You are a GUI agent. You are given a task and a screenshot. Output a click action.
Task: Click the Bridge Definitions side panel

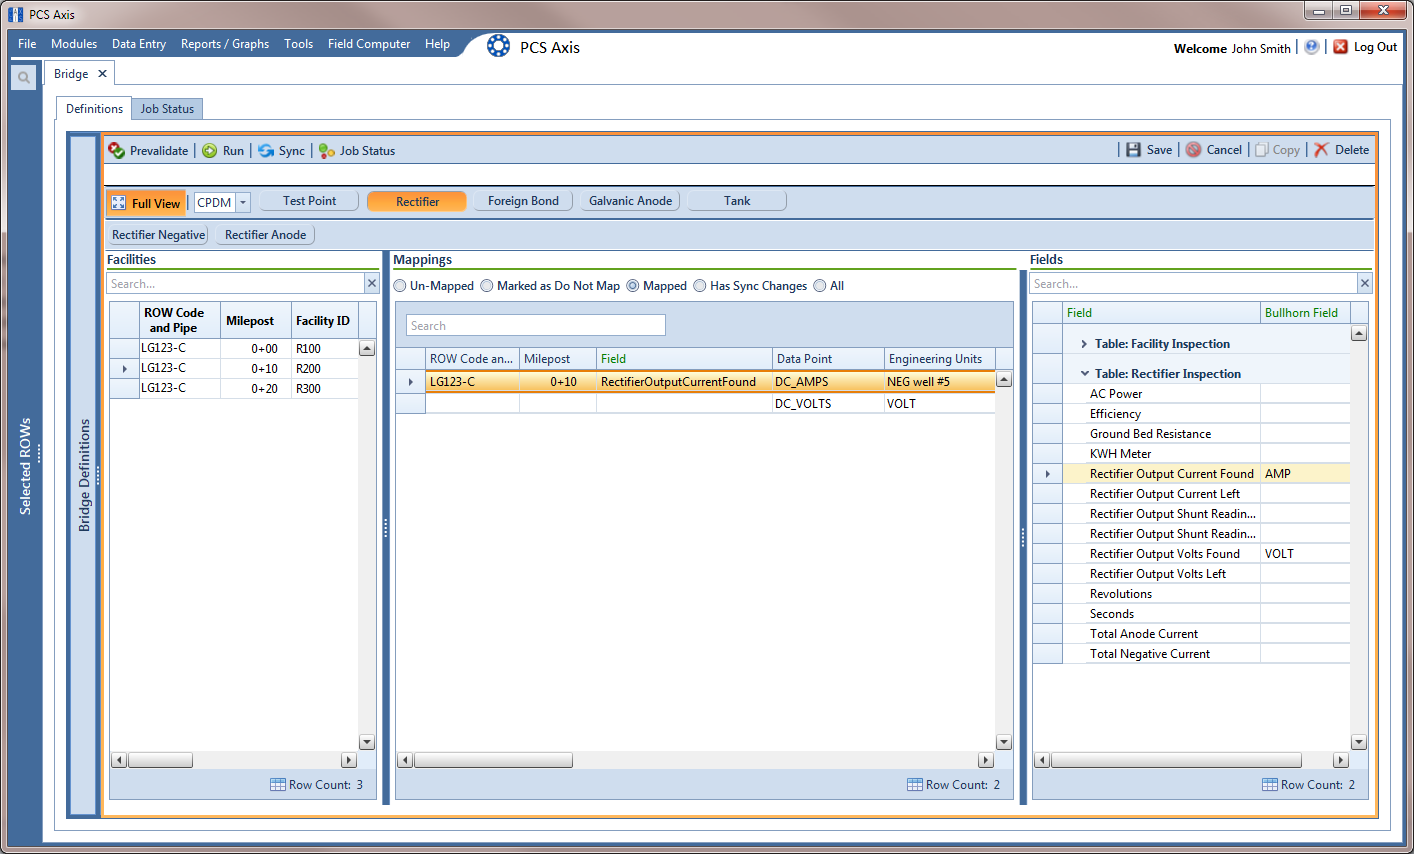click(84, 475)
